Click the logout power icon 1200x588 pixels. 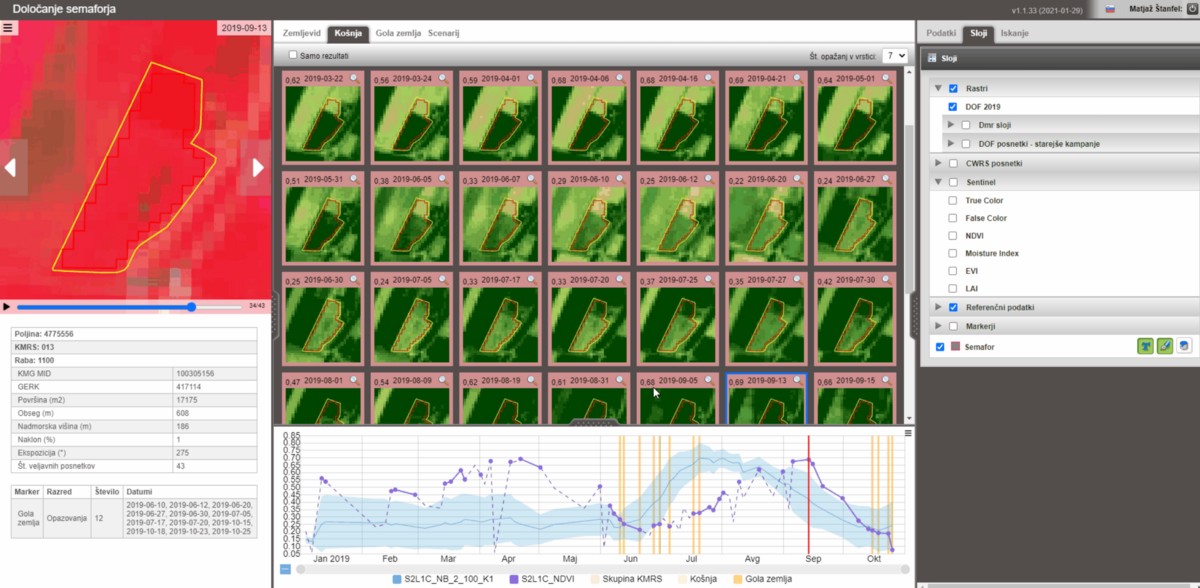tap(1191, 9)
